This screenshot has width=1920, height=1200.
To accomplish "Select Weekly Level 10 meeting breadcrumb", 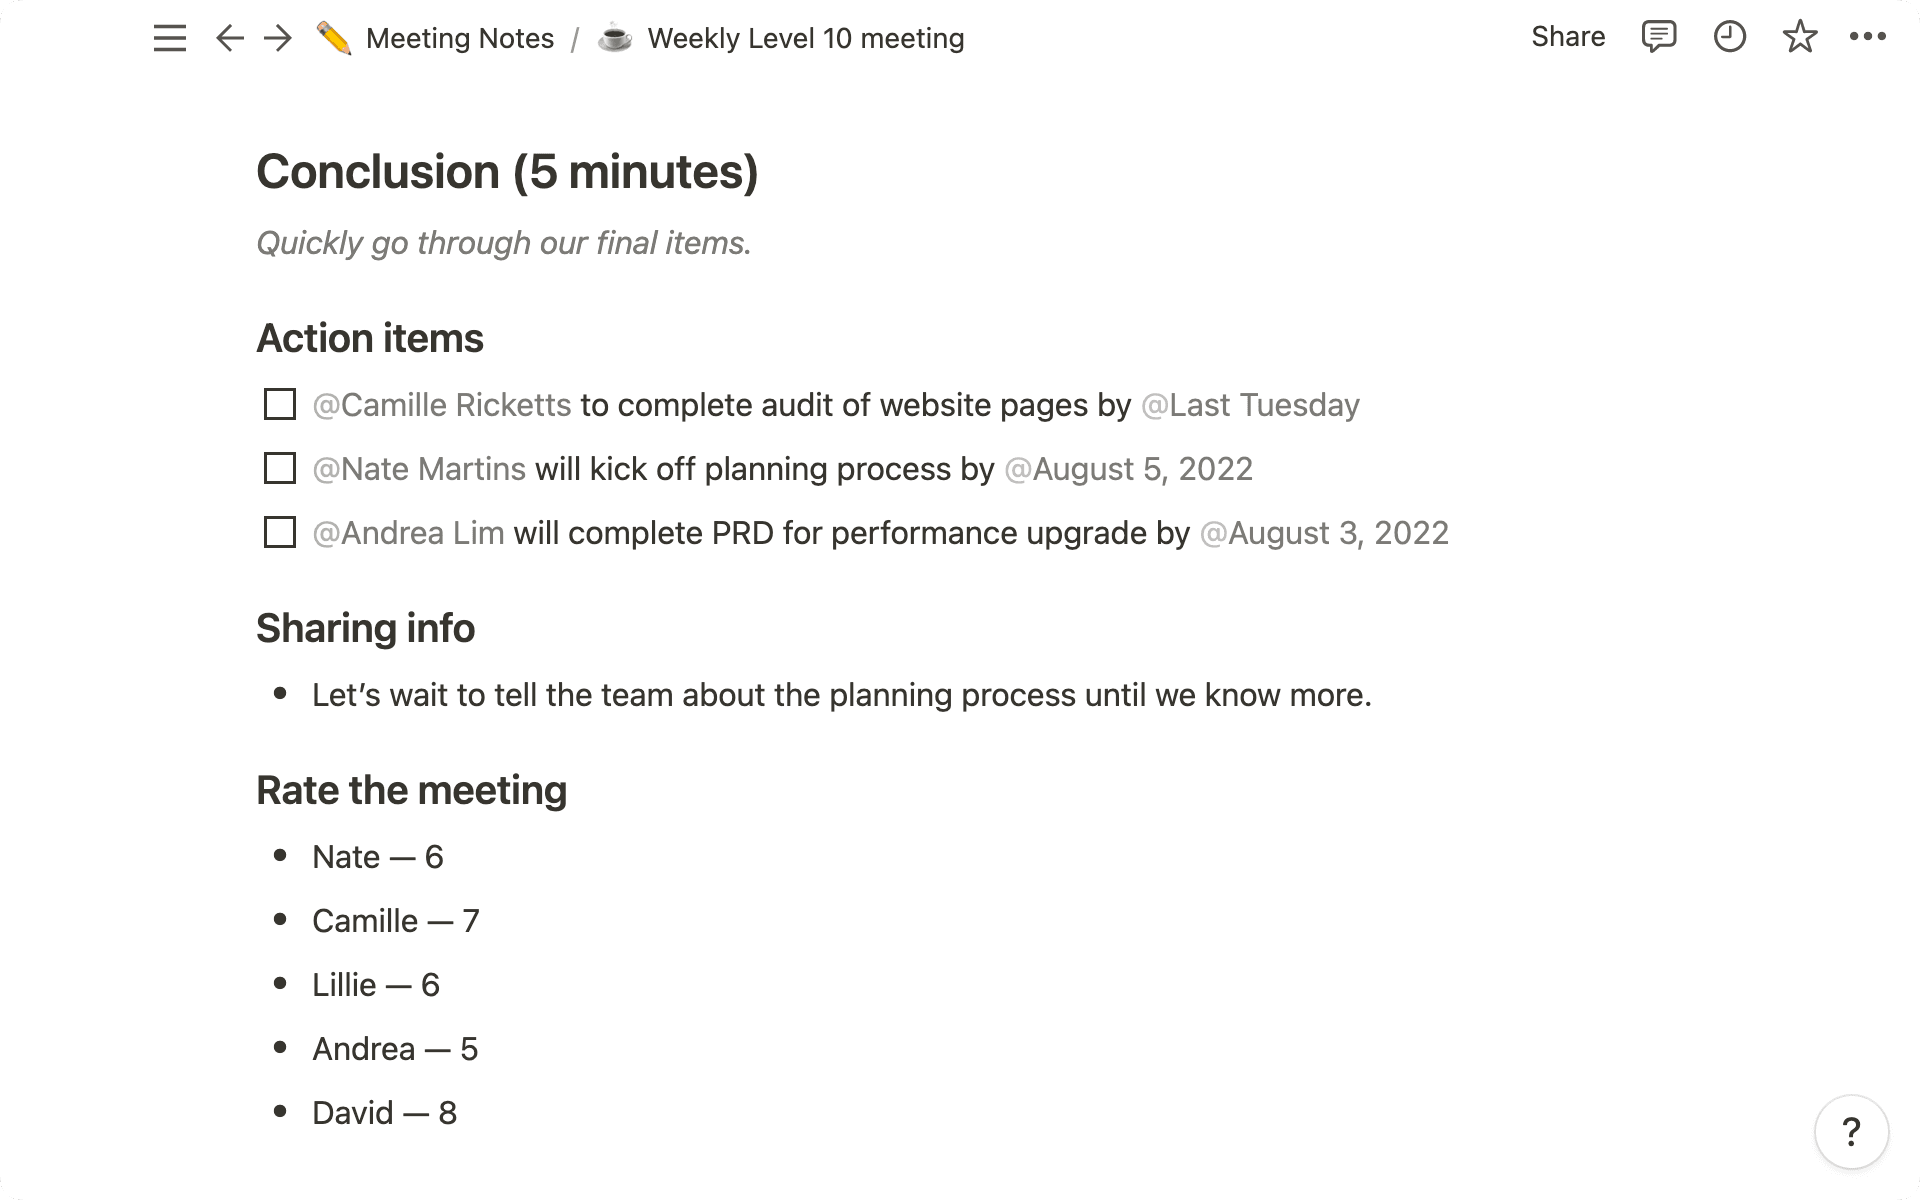I will [806, 38].
